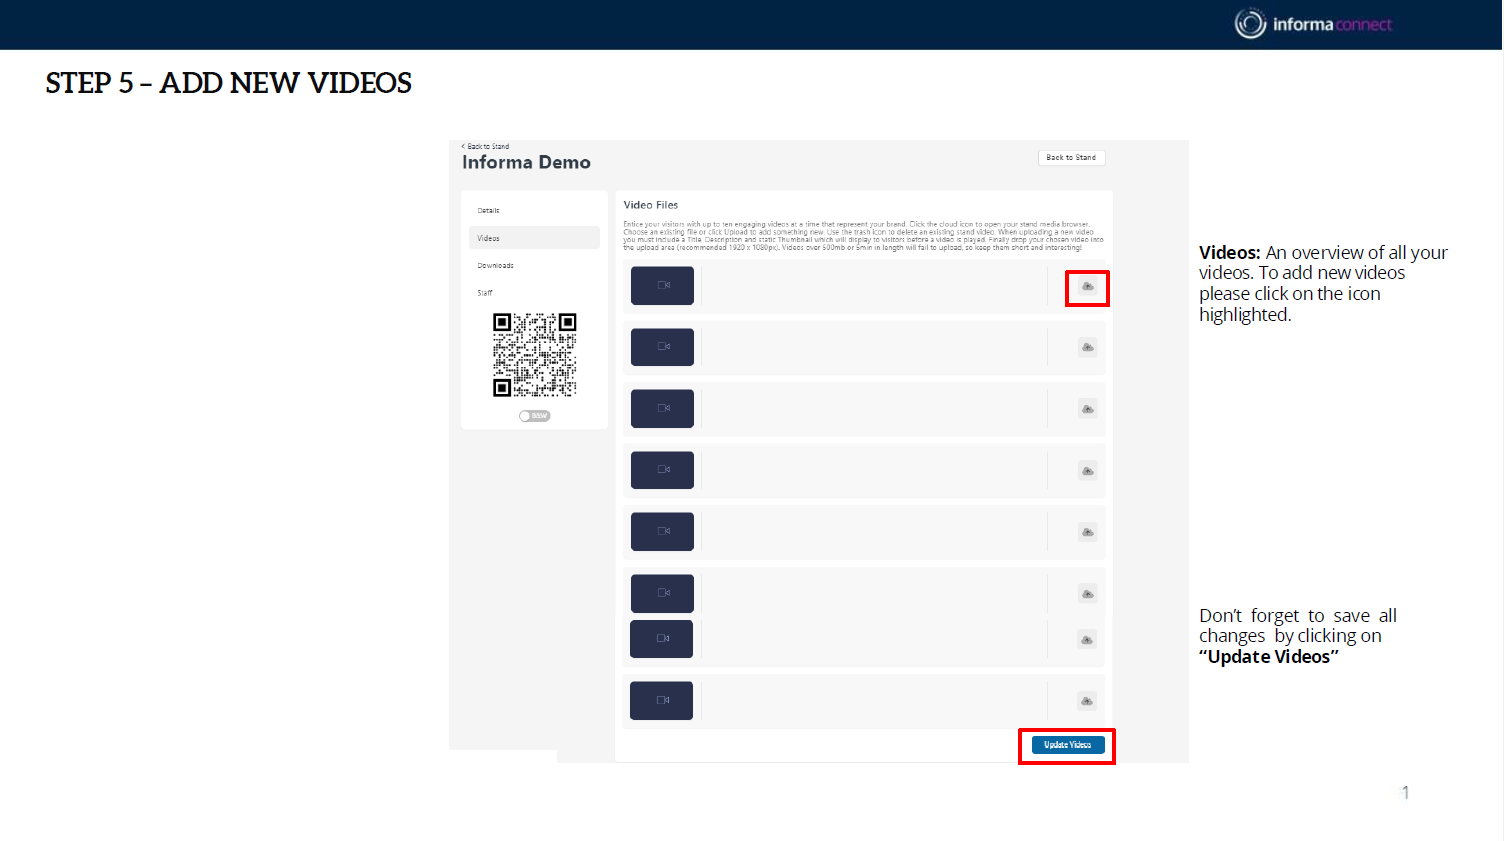Click the Informa Connect logo in the header
The image size is (1504, 841).
click(x=1312, y=24)
